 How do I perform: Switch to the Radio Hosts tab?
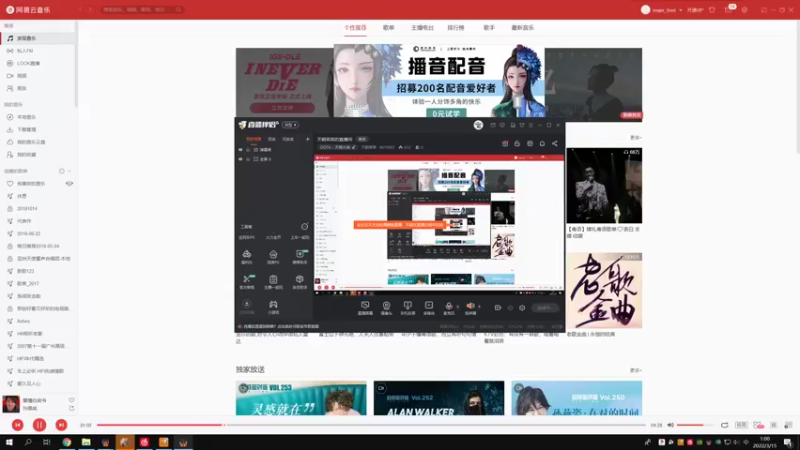[422, 28]
